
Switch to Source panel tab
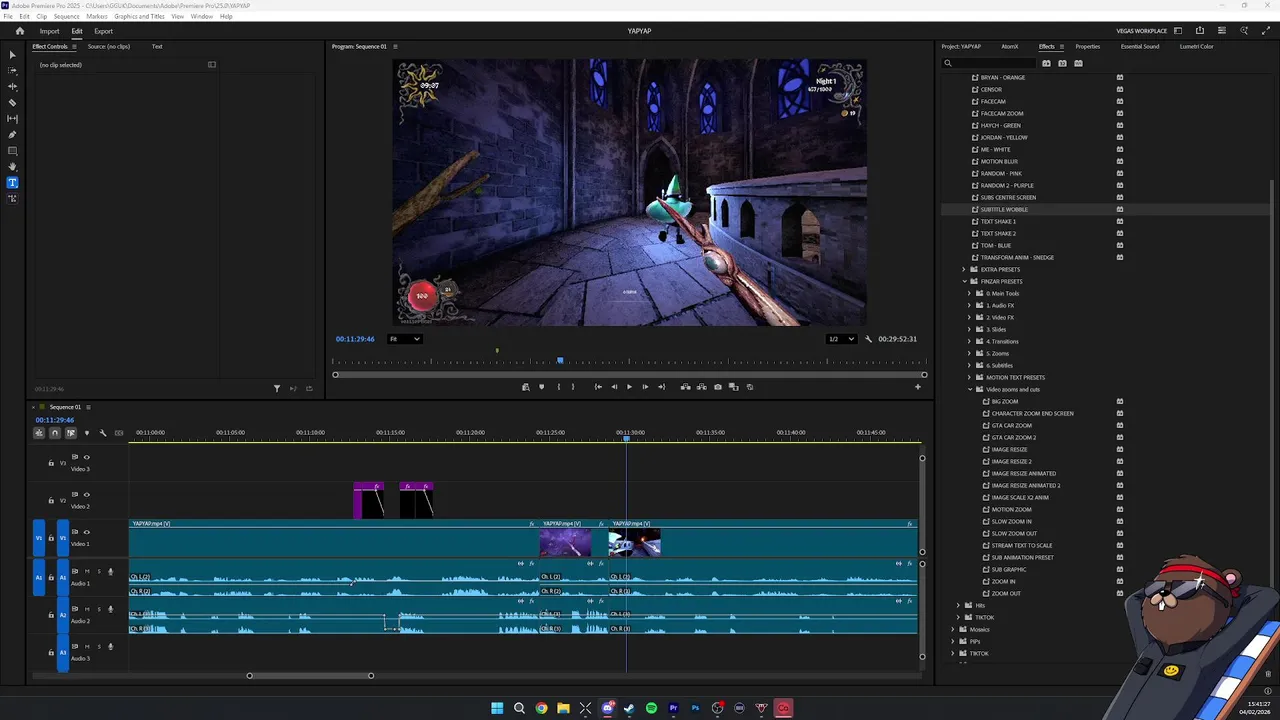(109, 46)
